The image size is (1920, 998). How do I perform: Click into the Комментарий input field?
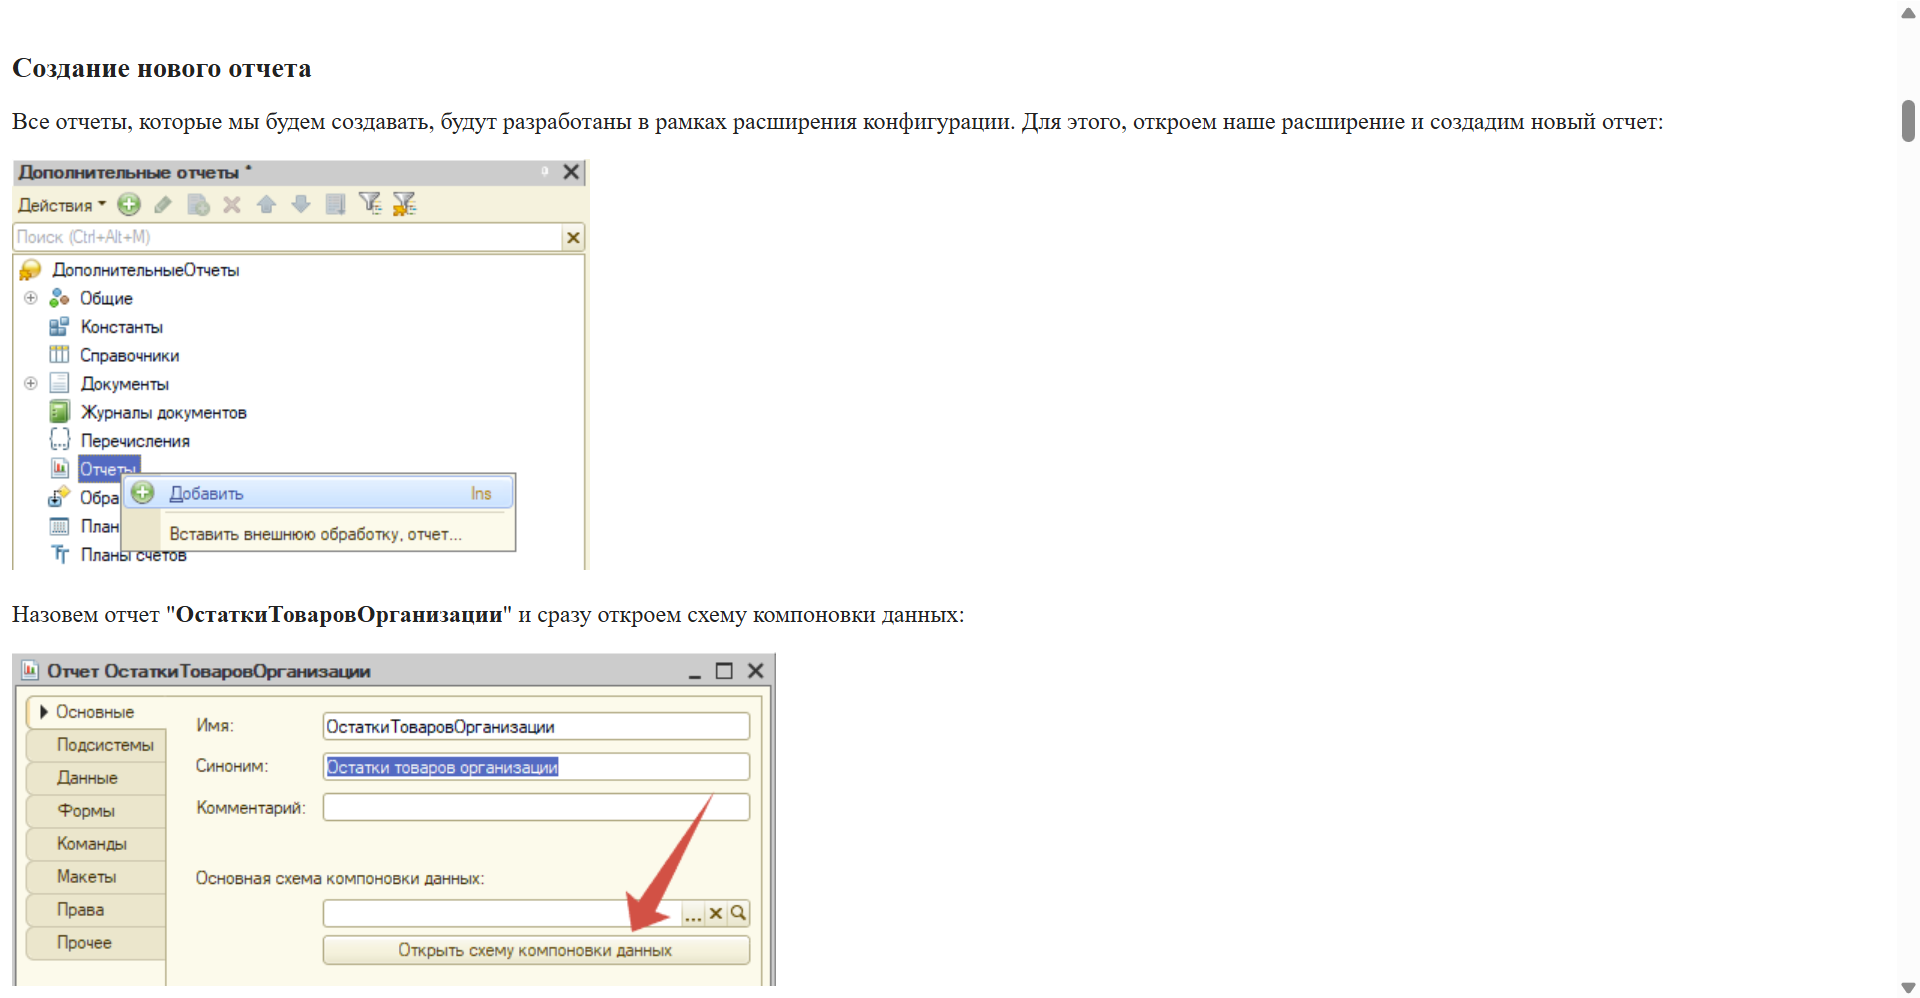pos(536,808)
